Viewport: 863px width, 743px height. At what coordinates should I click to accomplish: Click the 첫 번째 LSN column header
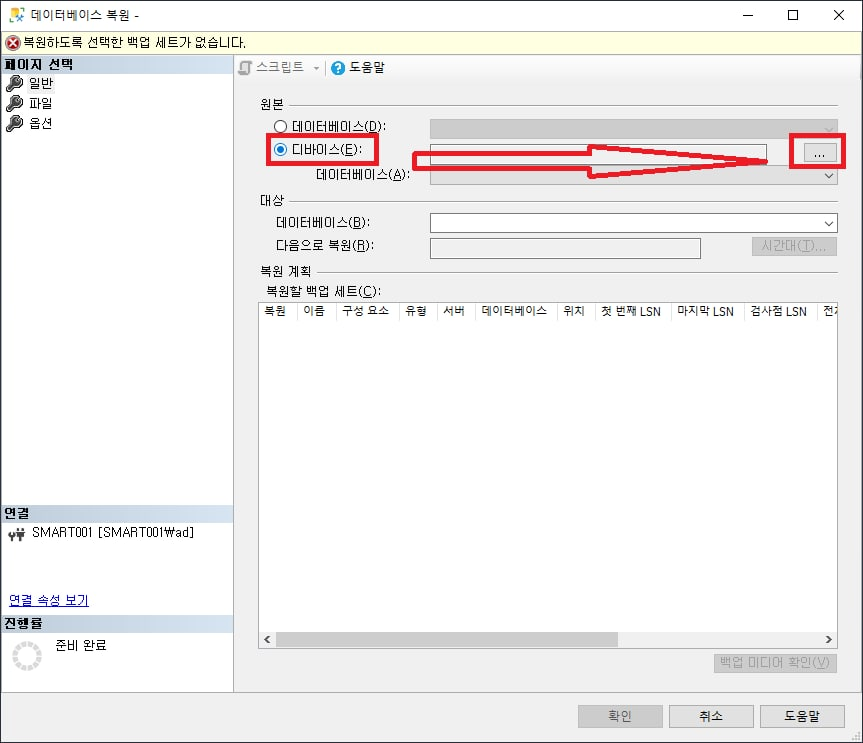(x=633, y=311)
